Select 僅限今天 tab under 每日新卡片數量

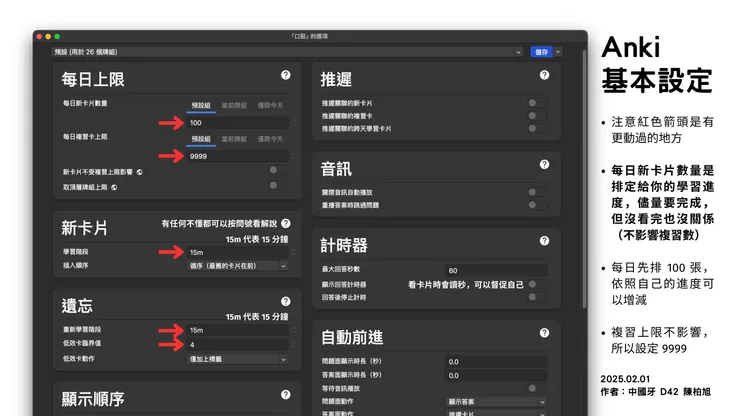270,105
